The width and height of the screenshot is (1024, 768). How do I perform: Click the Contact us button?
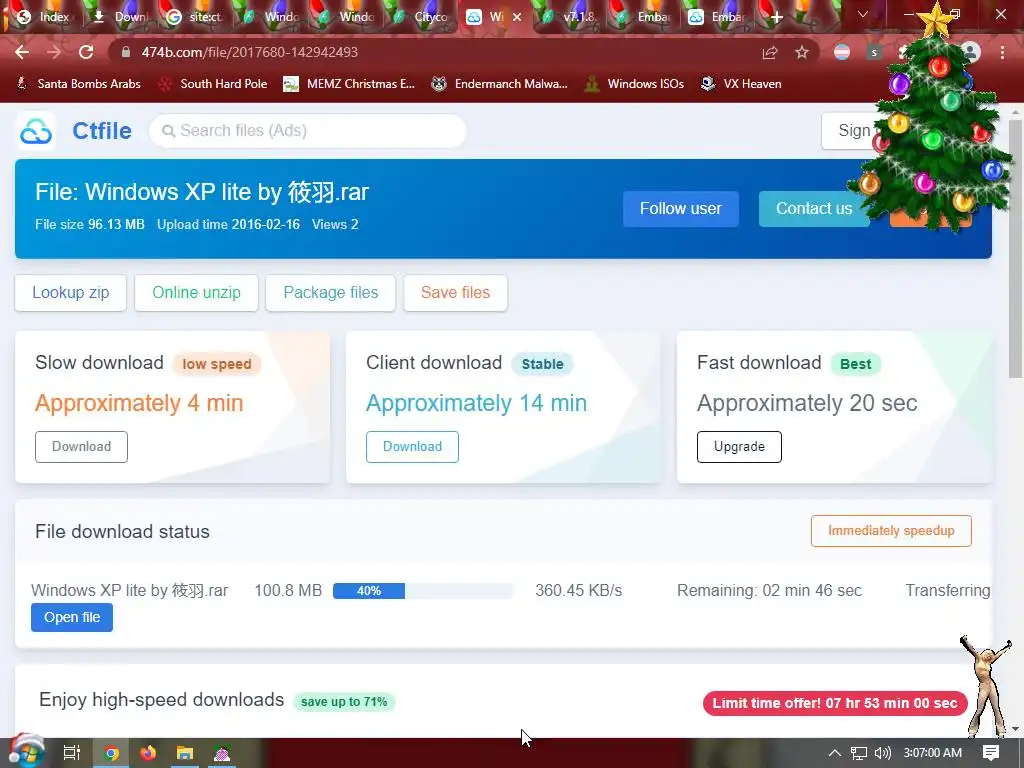tap(814, 209)
